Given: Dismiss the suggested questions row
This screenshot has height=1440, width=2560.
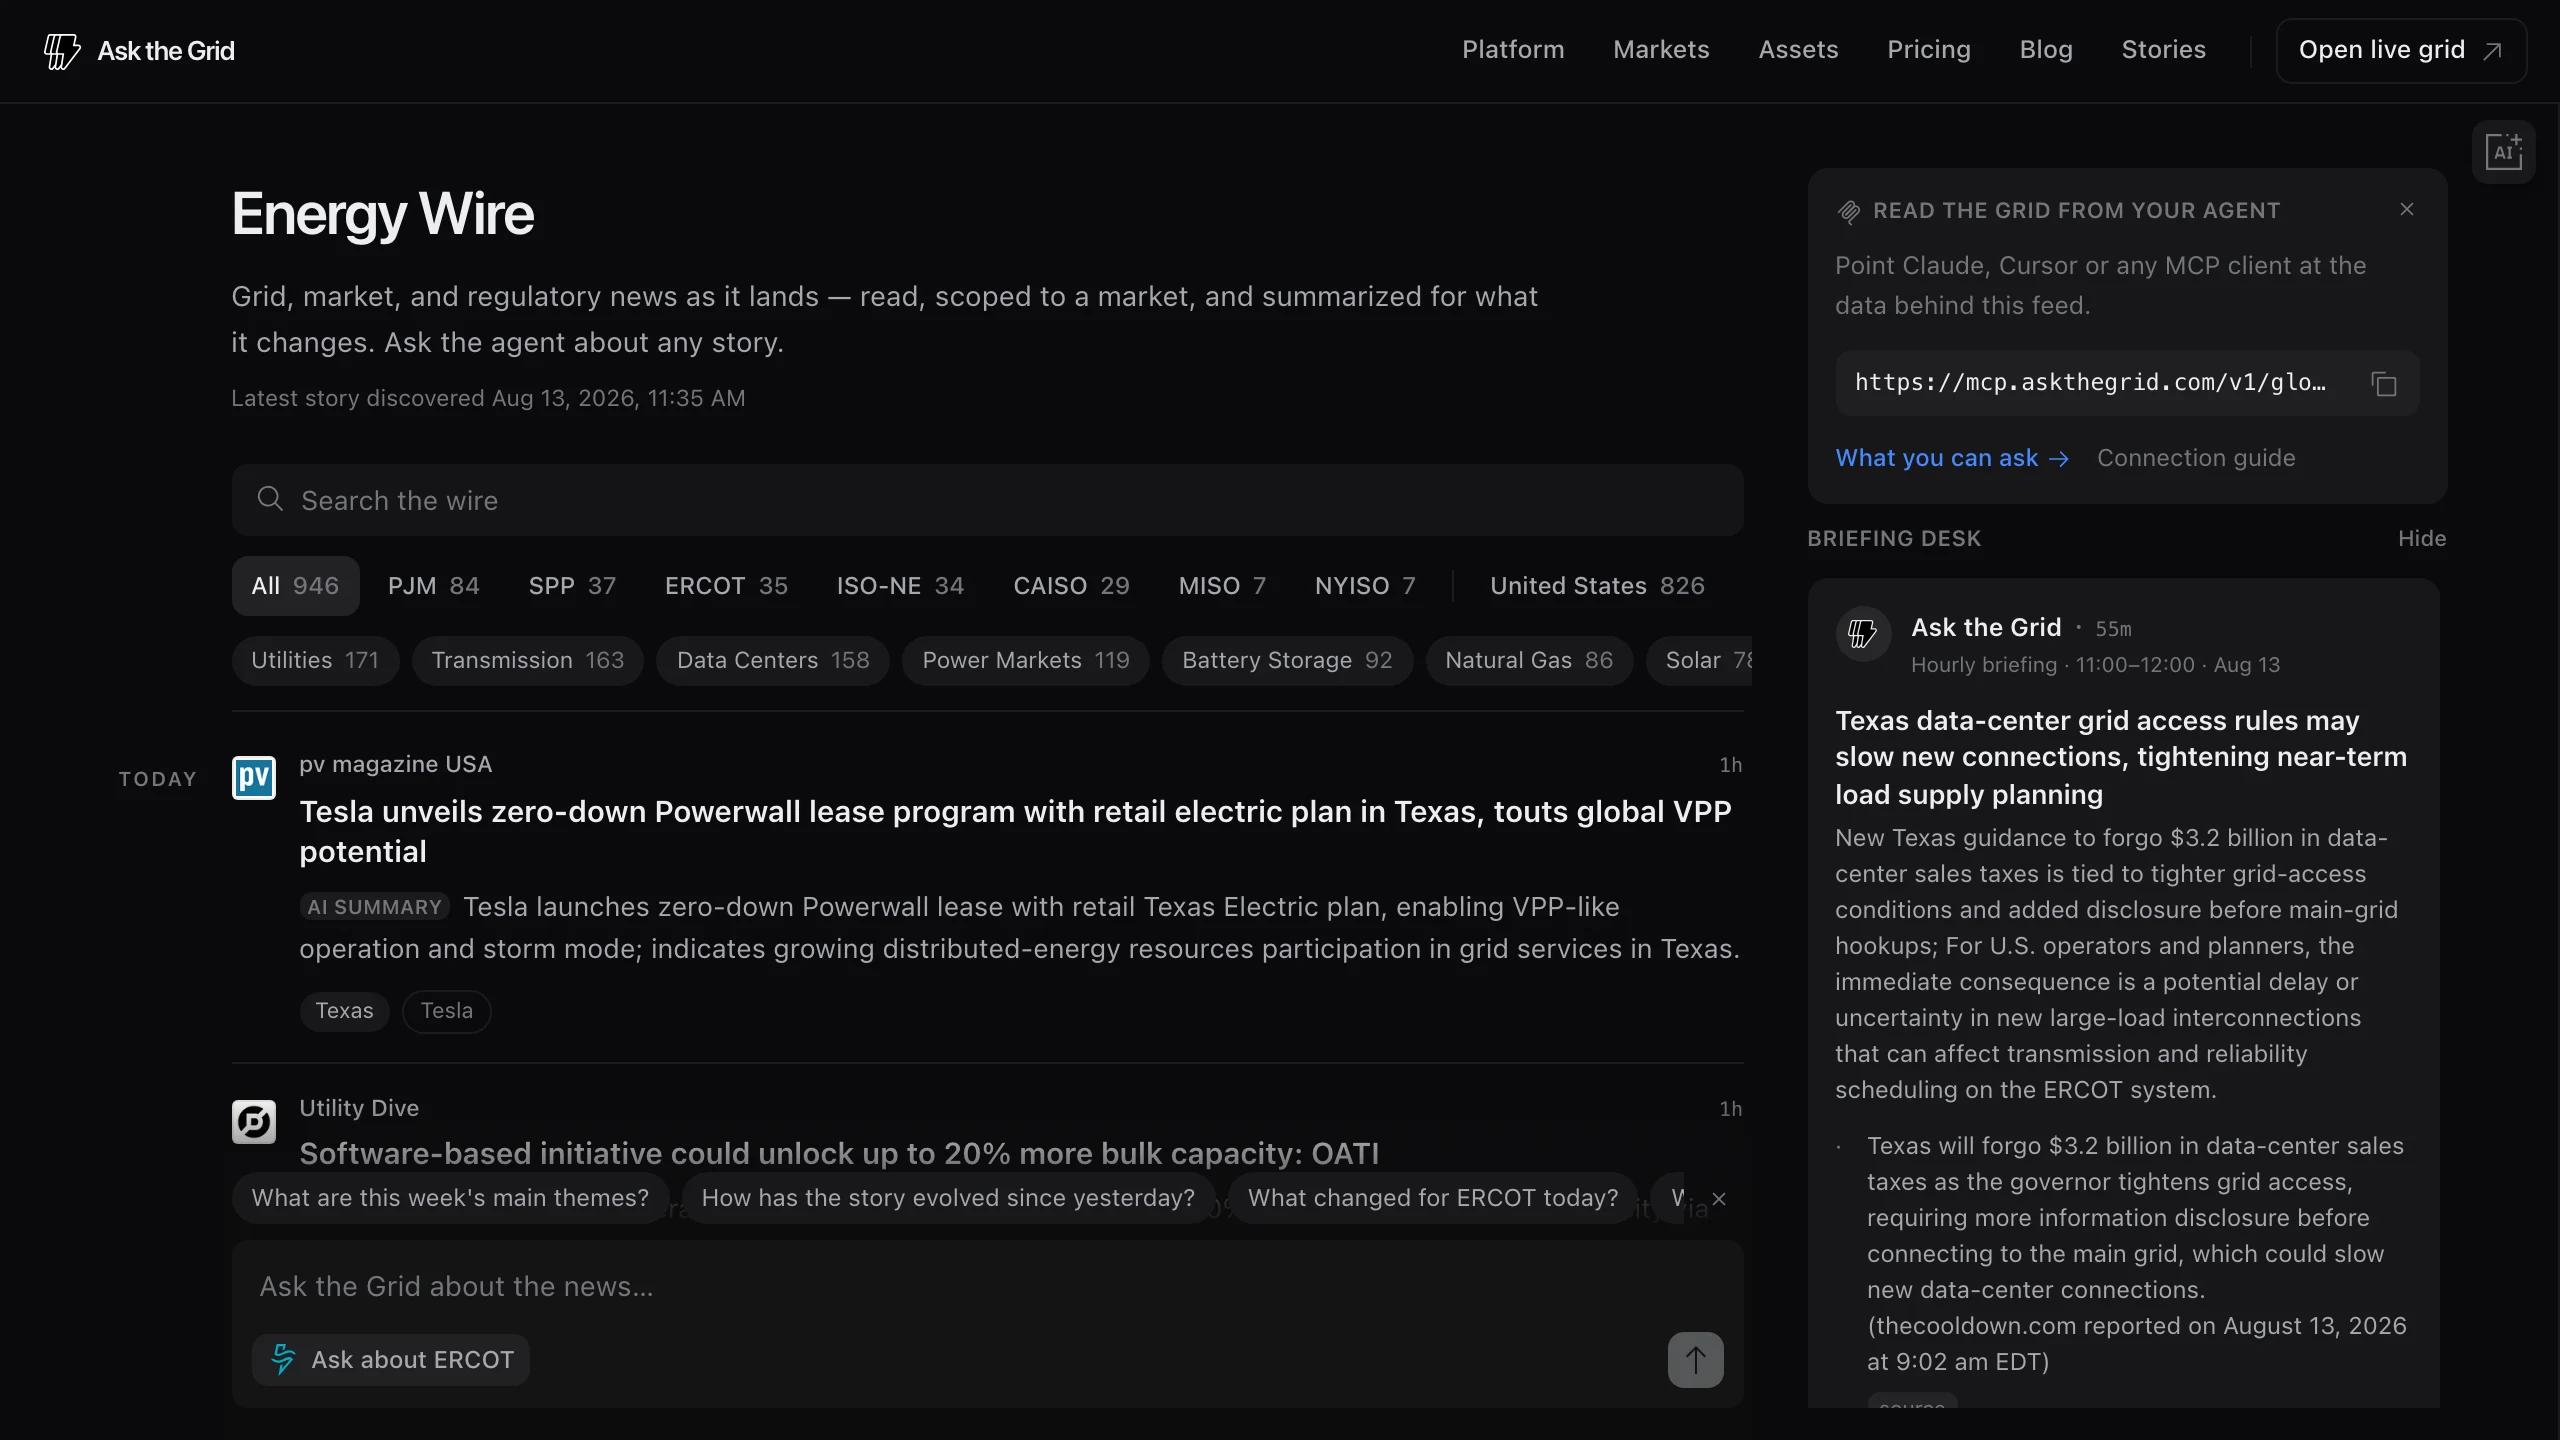Looking at the screenshot, I should click(x=1719, y=1198).
